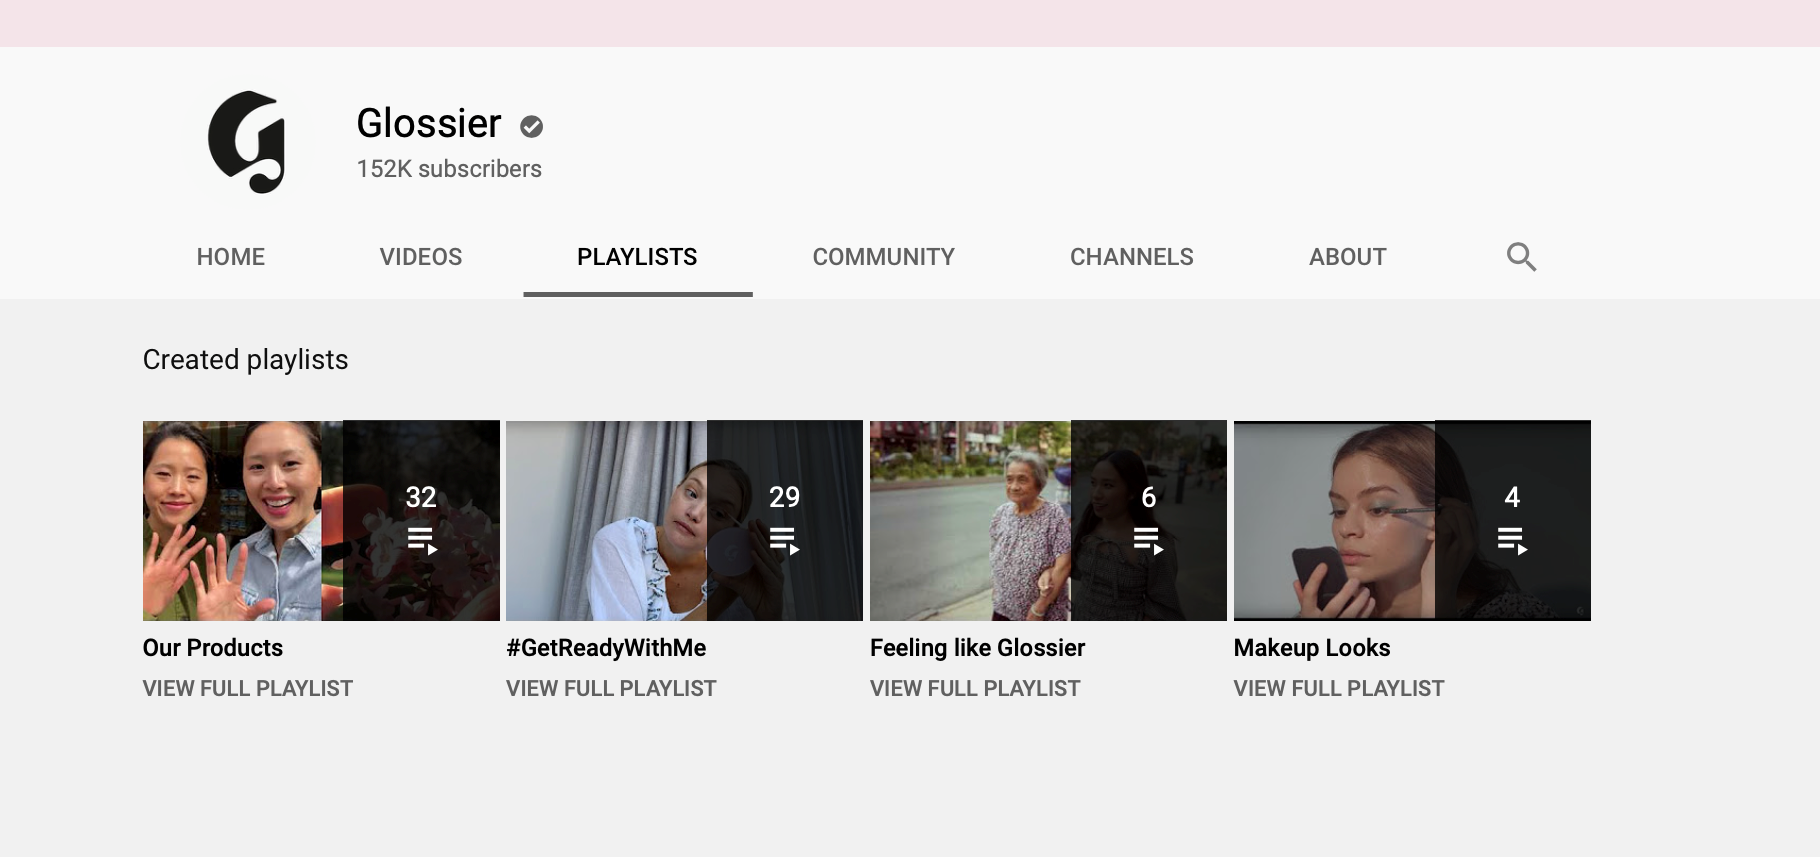This screenshot has height=857, width=1820.
Task: Go to the COMMUNITY tab
Action: point(884,257)
